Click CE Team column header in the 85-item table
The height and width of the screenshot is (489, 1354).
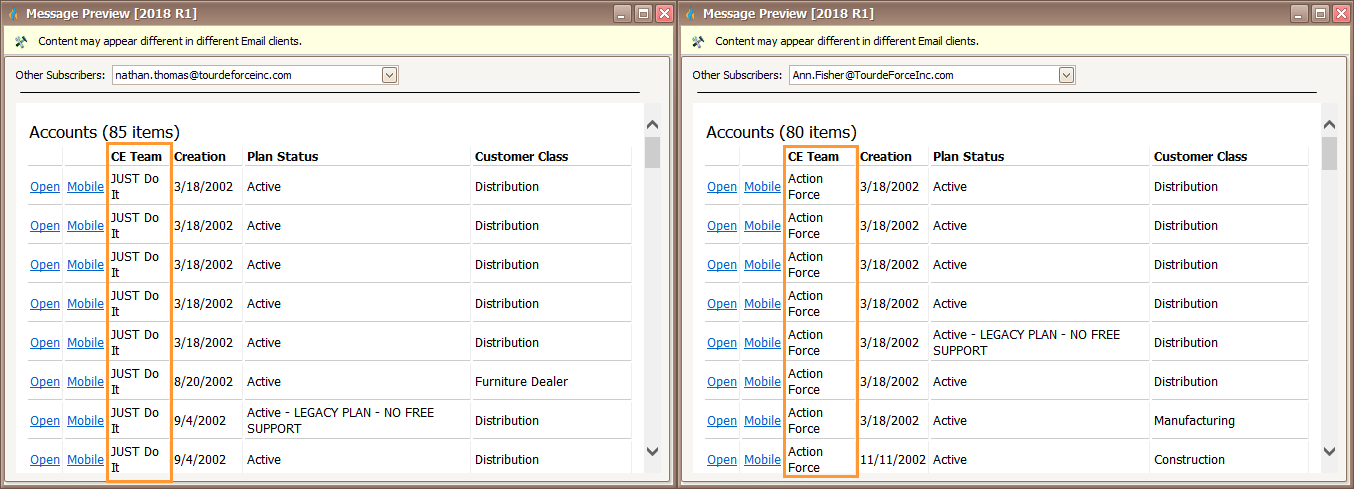click(x=136, y=156)
